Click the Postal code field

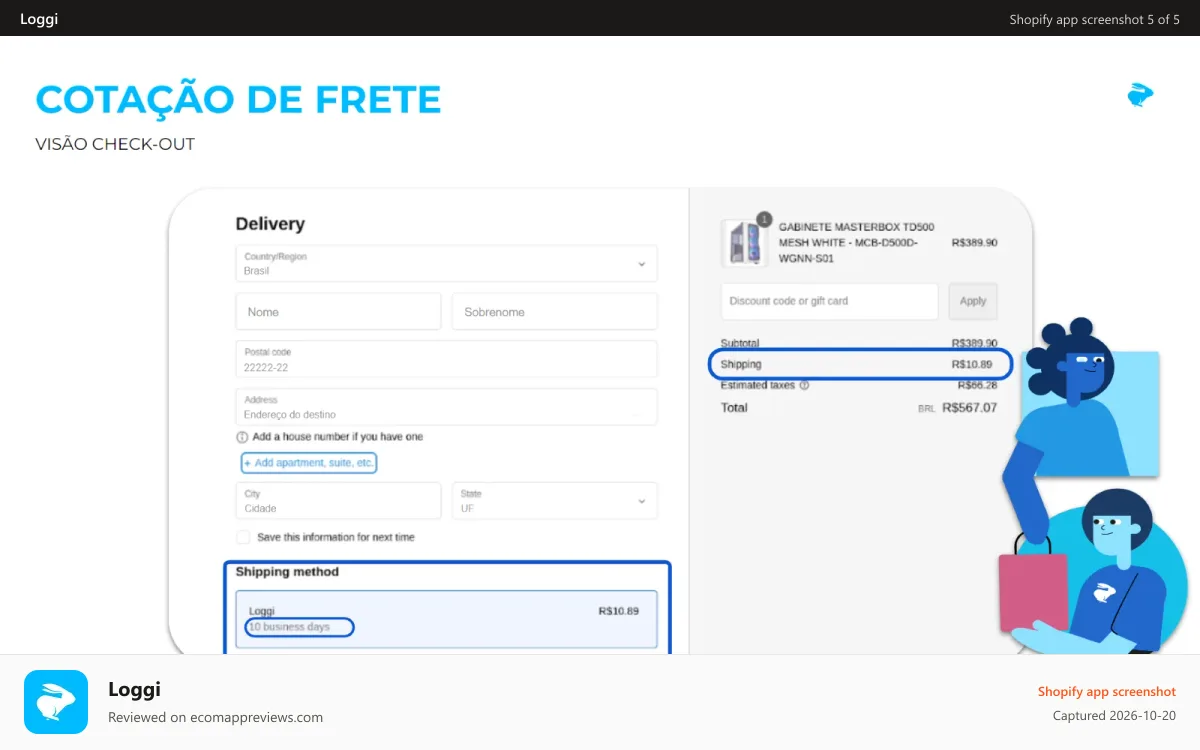pos(446,360)
